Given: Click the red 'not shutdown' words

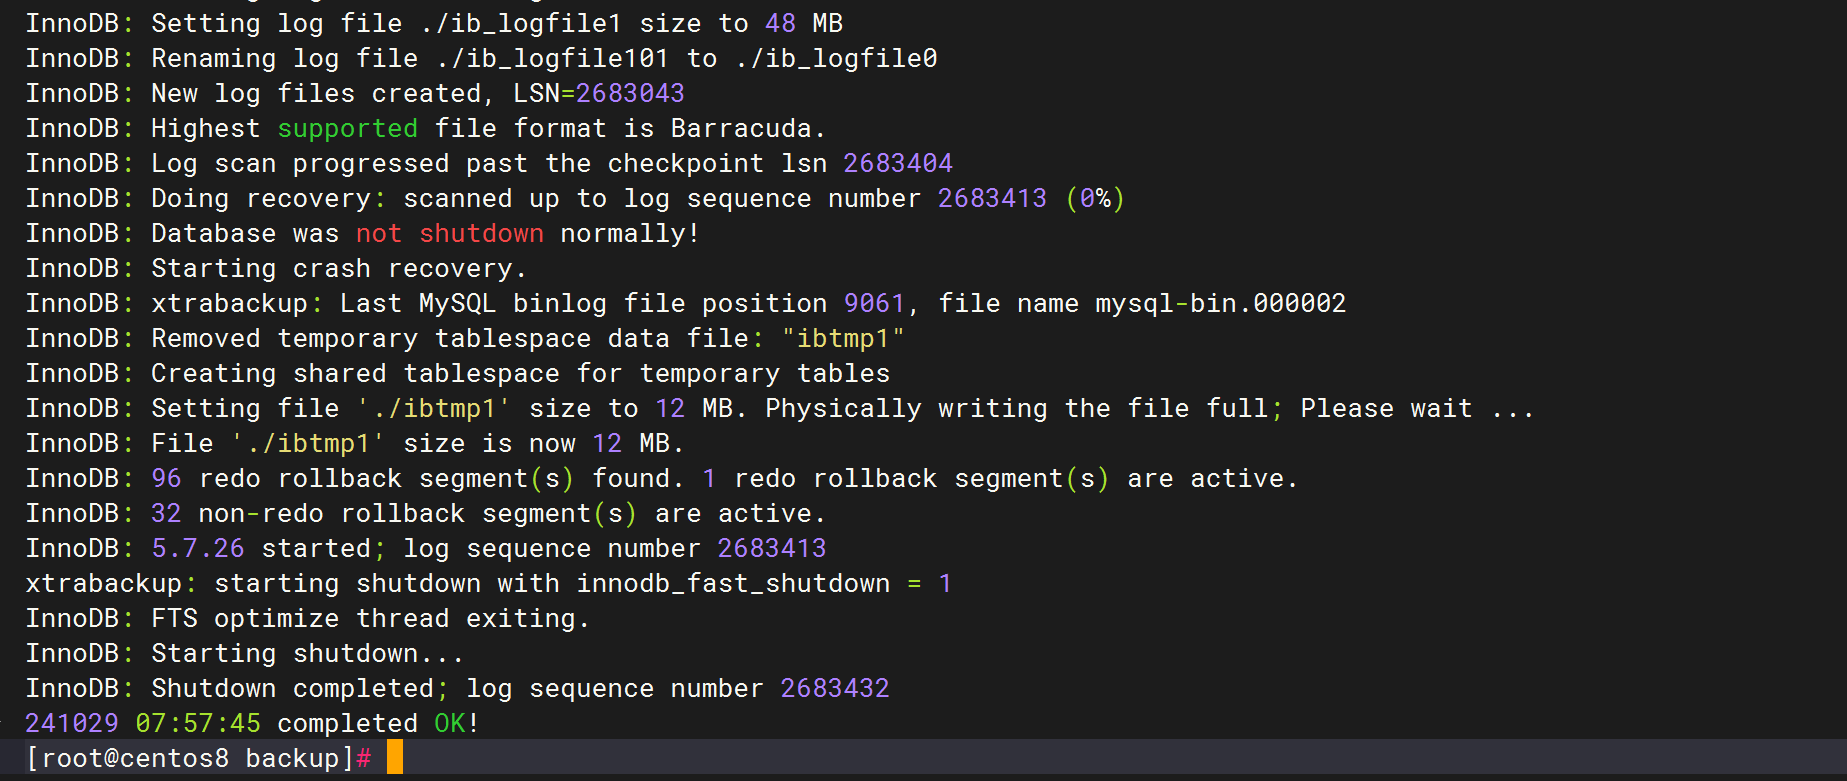Looking at the screenshot, I should pos(450,233).
